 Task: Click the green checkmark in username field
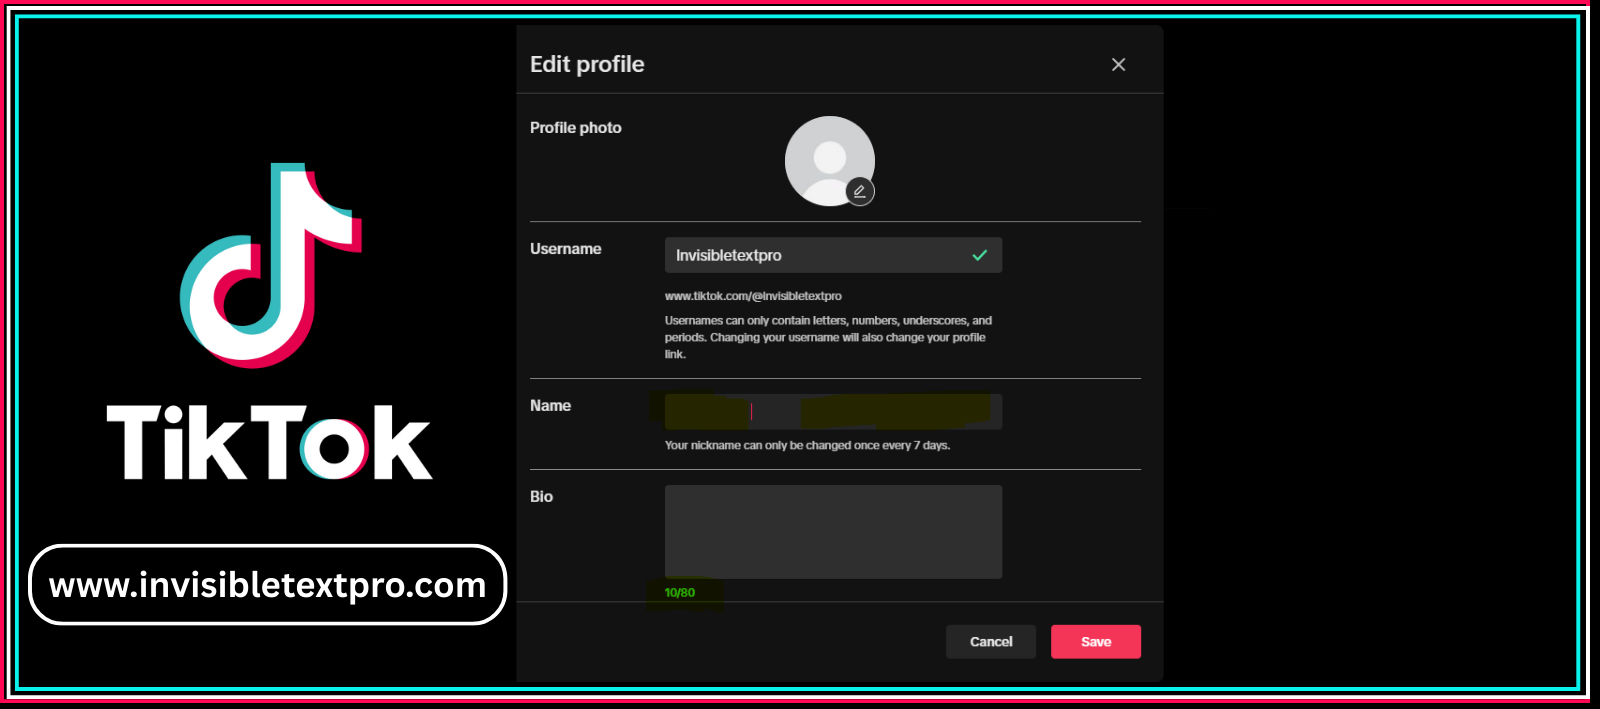click(x=980, y=255)
